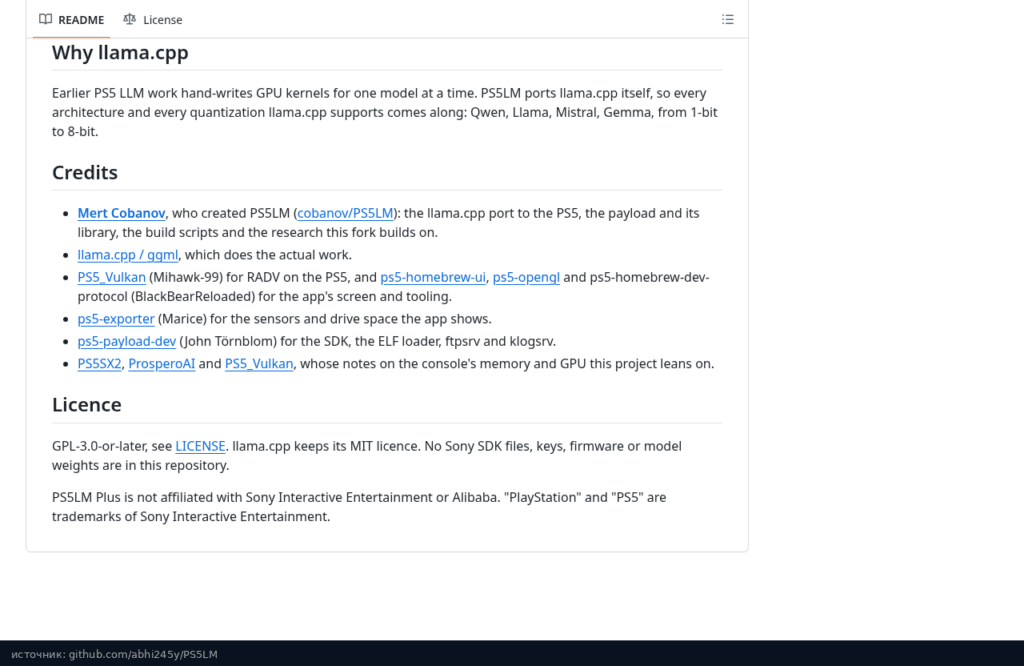
Task: Open the PS5SX2 link
Action: pos(99,363)
